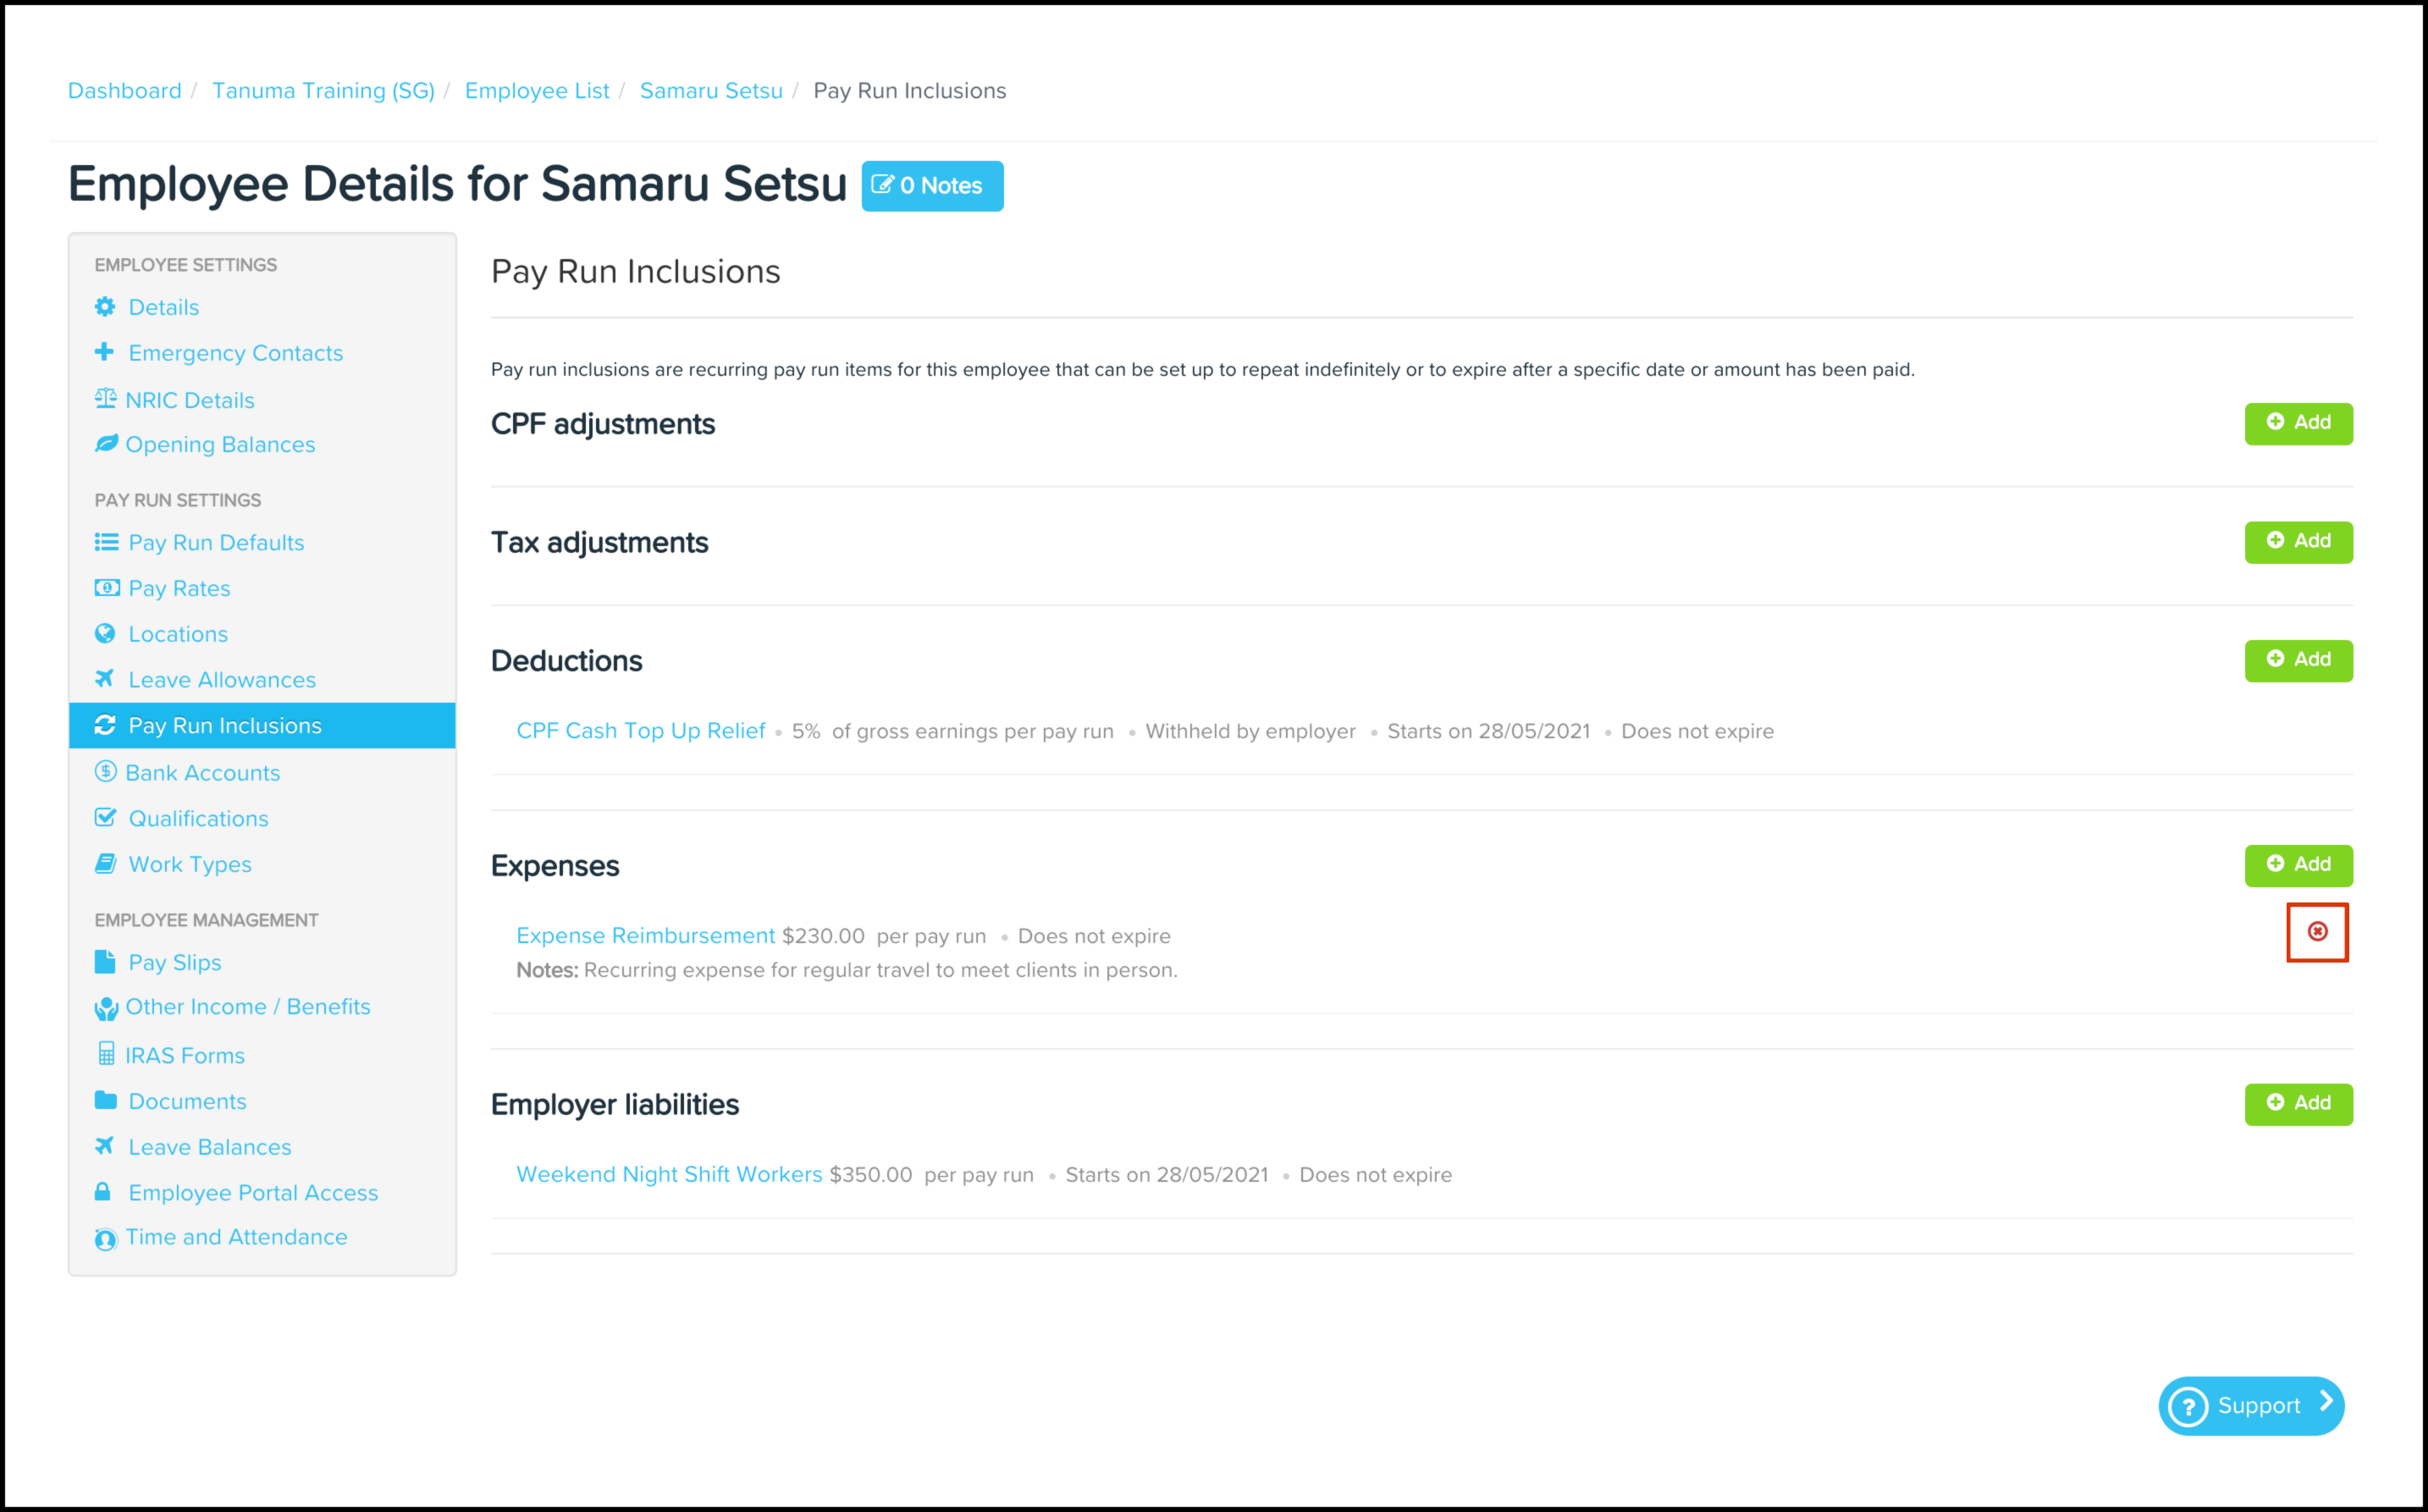Open the 0 Notes button
Screen dimensions: 2428x1512
coord(932,186)
